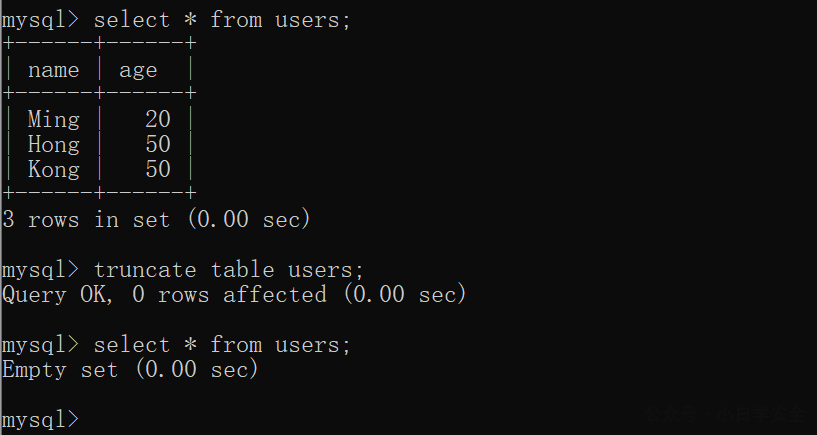Click the 'Empty set (0.00 sec)' message

tap(130, 369)
